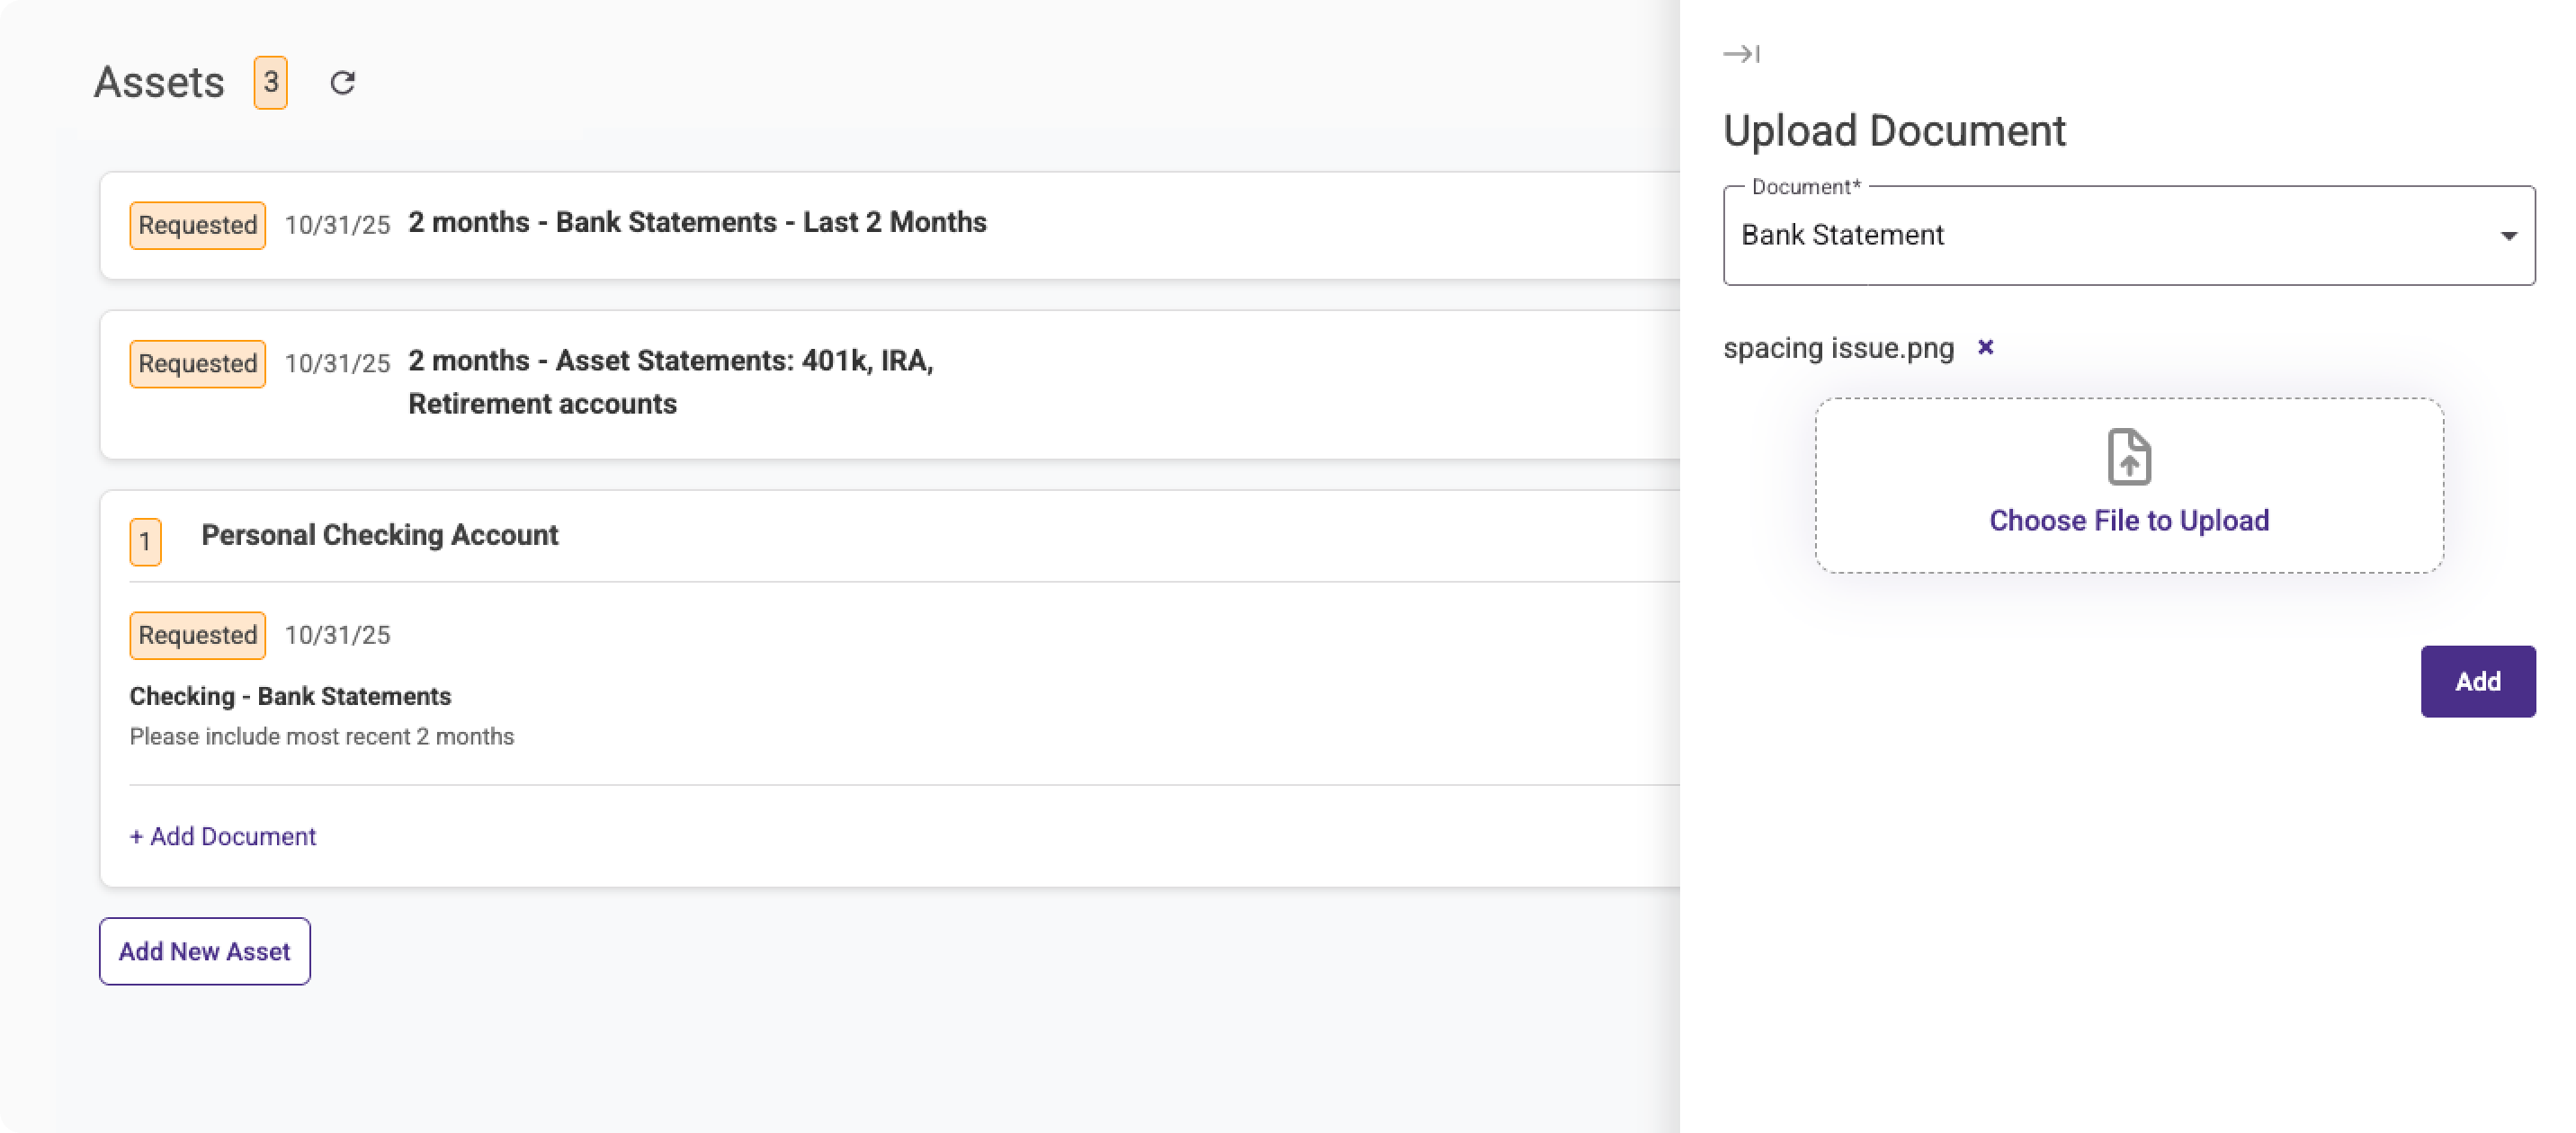This screenshot has height=1133, width=2576.
Task: Click the Add New Asset button
Action: (x=205, y=951)
